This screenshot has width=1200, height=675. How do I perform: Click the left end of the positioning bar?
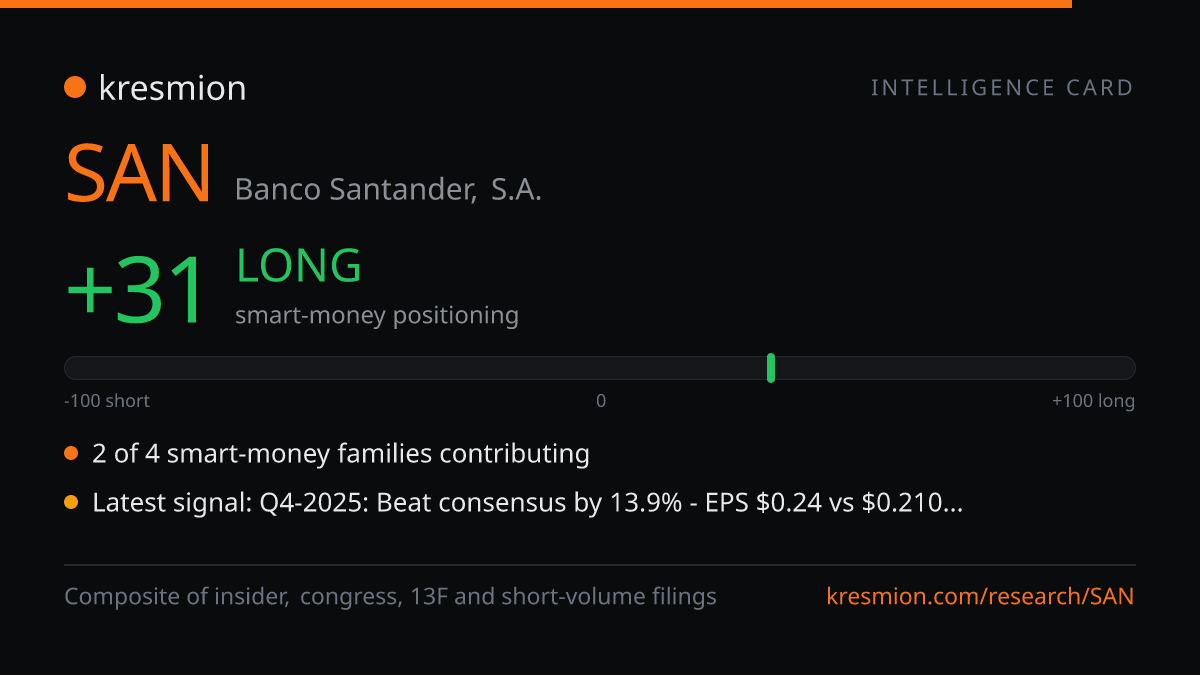(72, 368)
